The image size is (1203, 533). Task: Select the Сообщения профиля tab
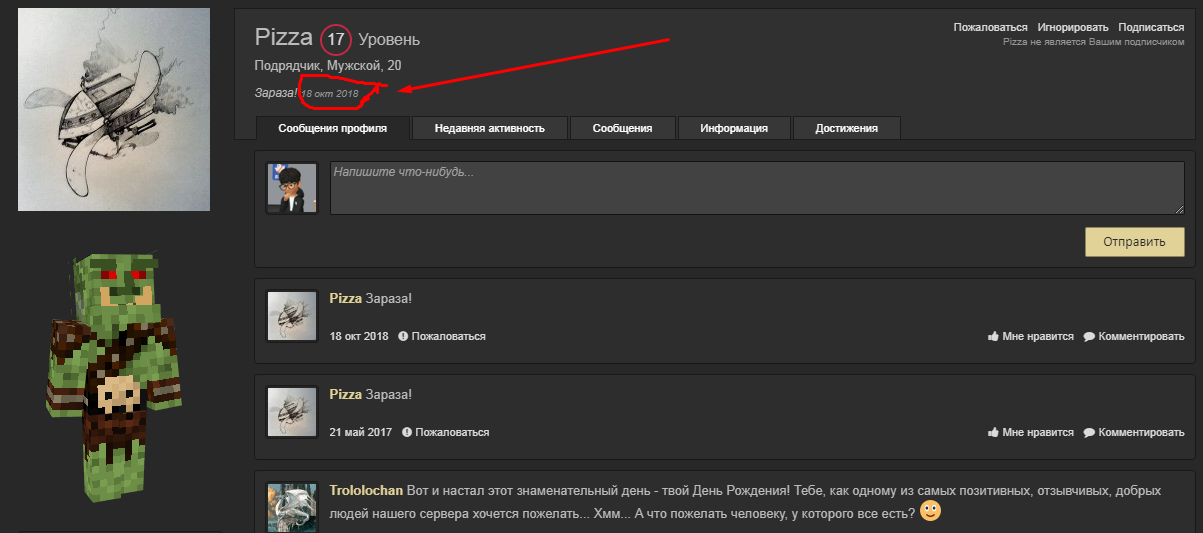[x=333, y=128]
